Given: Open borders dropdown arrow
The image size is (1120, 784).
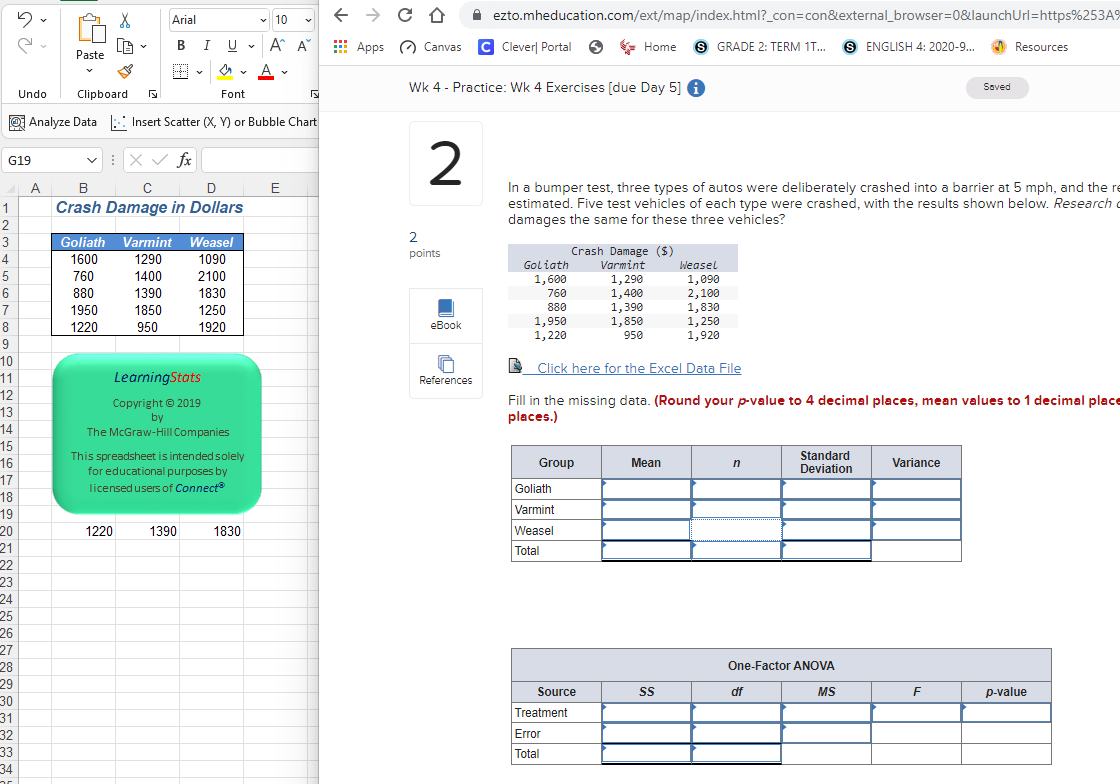Looking at the screenshot, I should point(199,72).
